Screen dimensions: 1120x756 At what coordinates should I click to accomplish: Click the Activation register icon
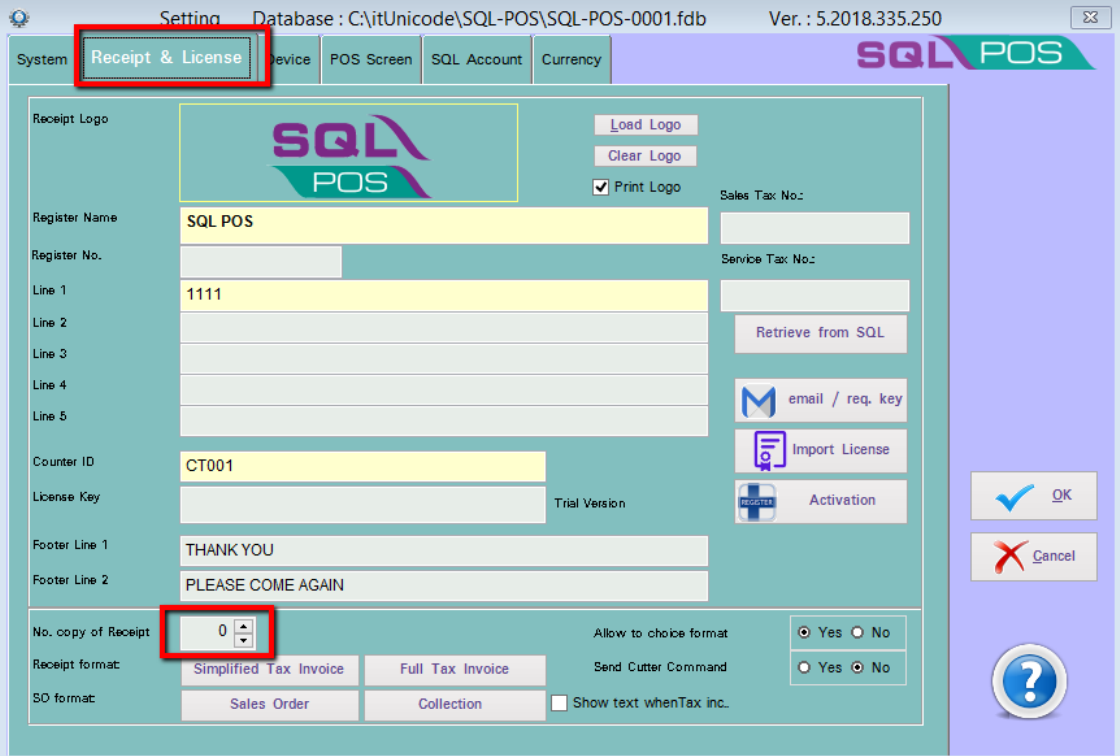757,501
